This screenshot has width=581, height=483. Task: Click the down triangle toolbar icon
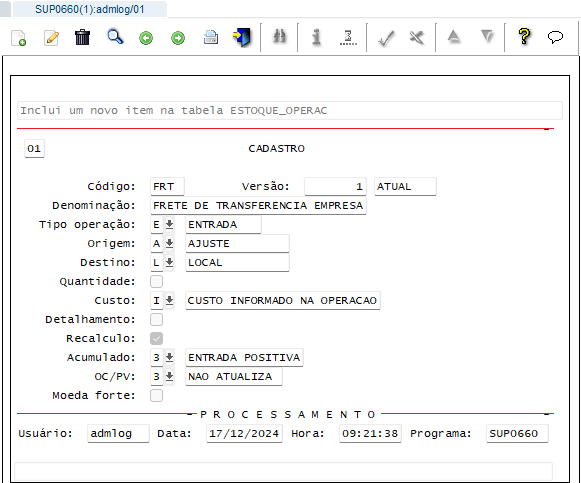point(487,37)
